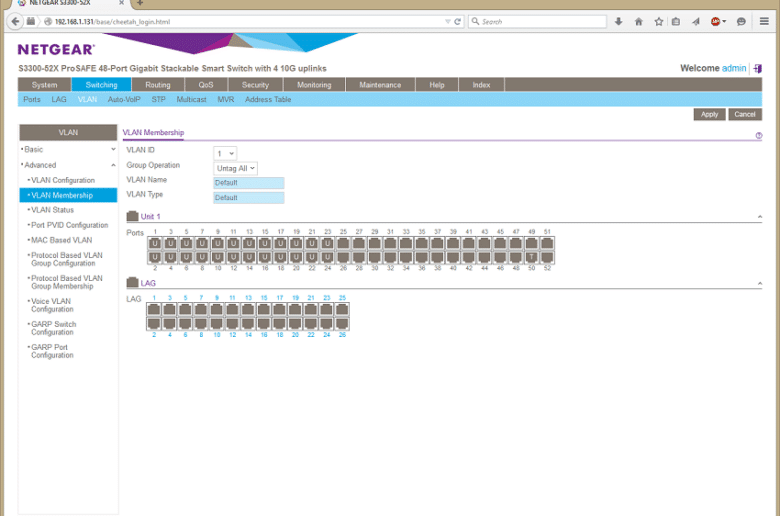Open the browser hamburger menu
This screenshot has width=780, height=516.
(764, 21)
